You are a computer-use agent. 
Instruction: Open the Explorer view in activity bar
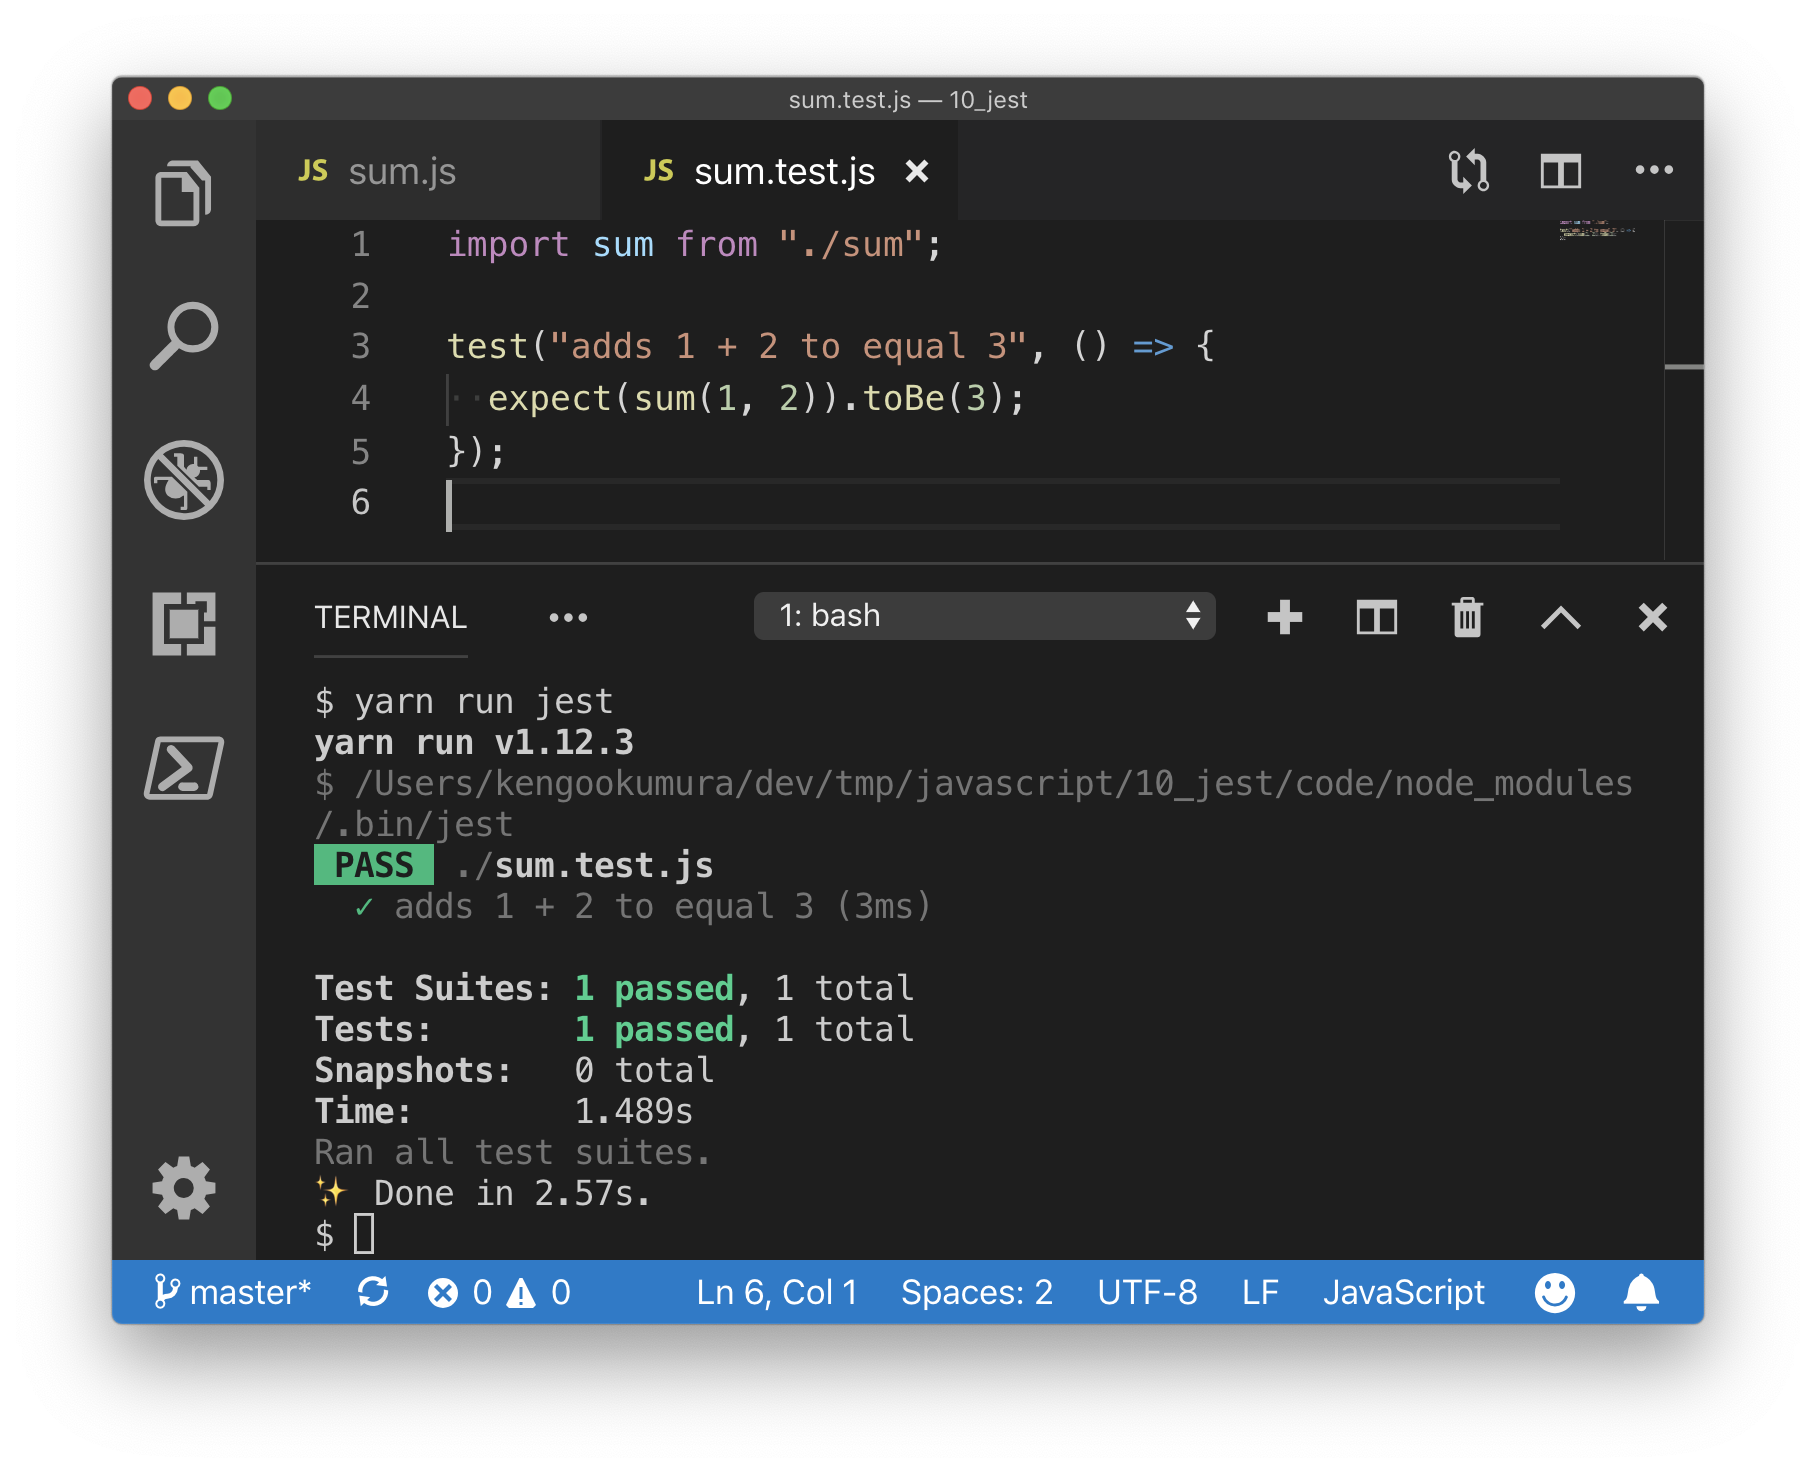point(183,193)
